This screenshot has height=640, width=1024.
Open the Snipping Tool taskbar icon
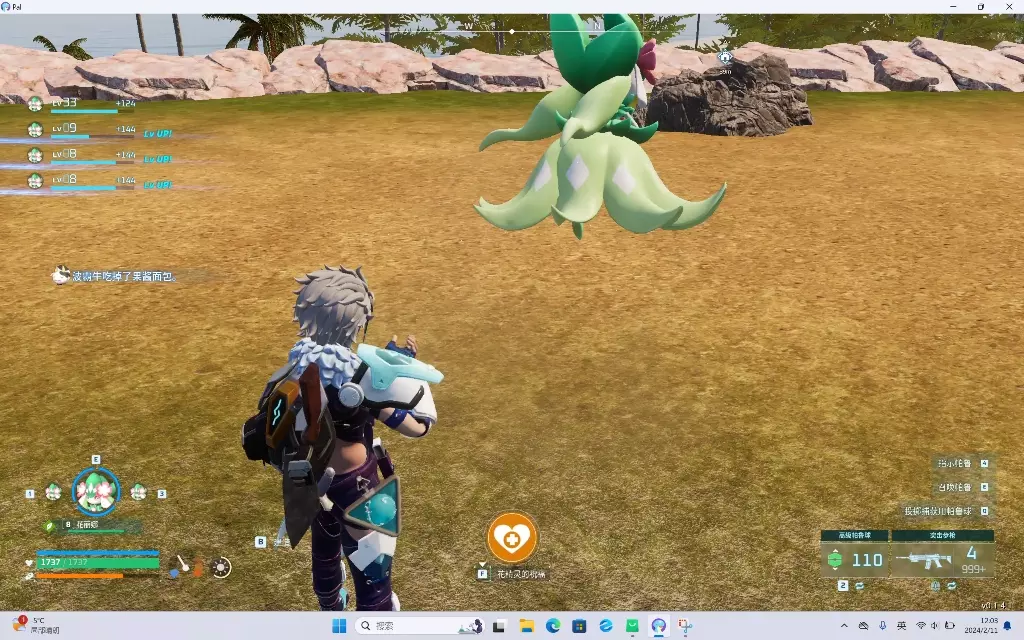(685, 626)
